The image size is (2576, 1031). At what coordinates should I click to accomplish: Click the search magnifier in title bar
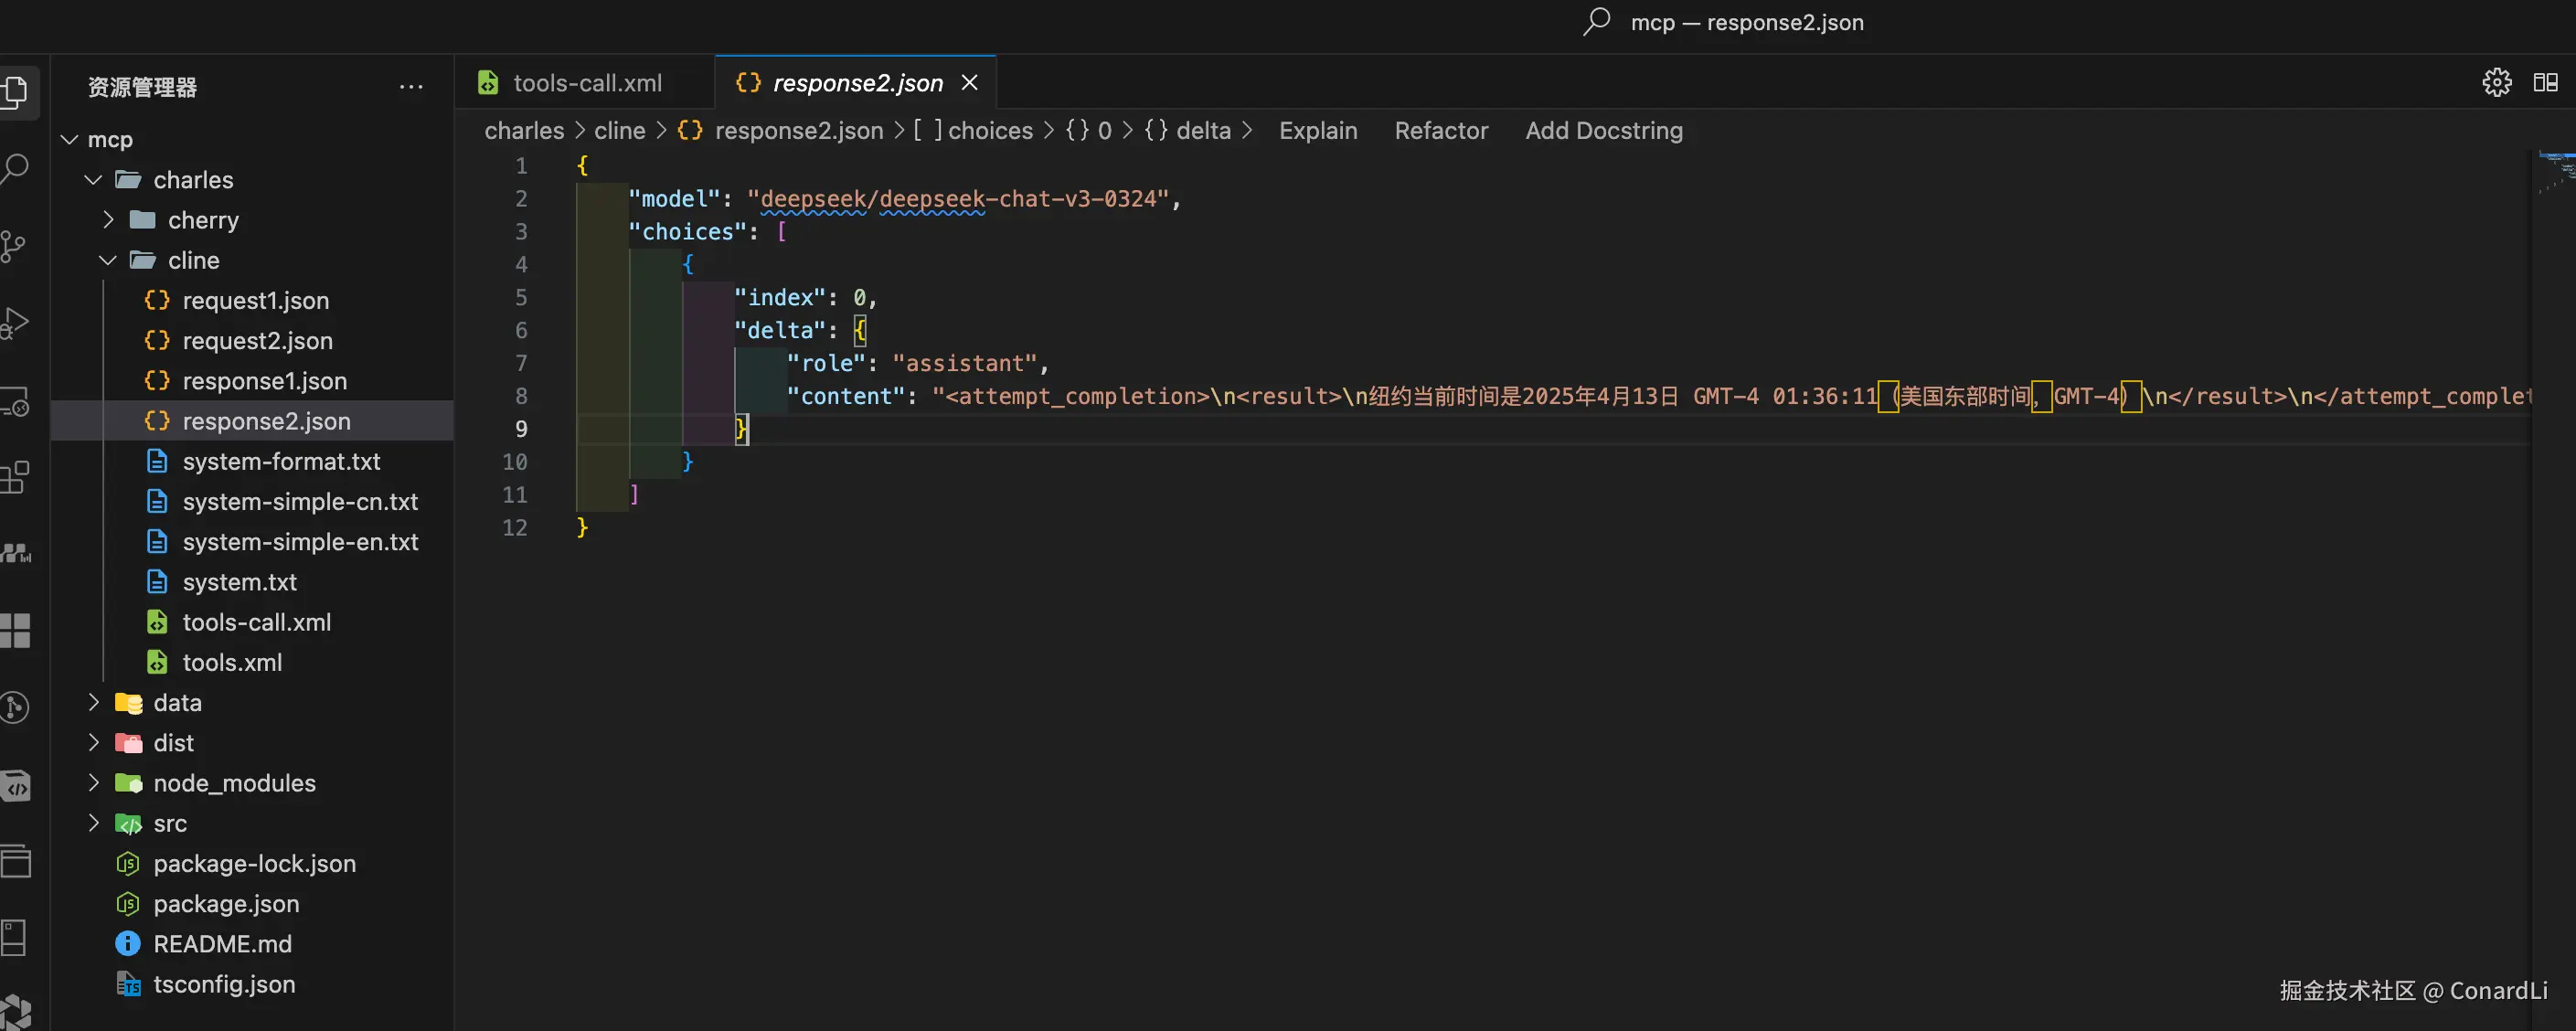1597,21
